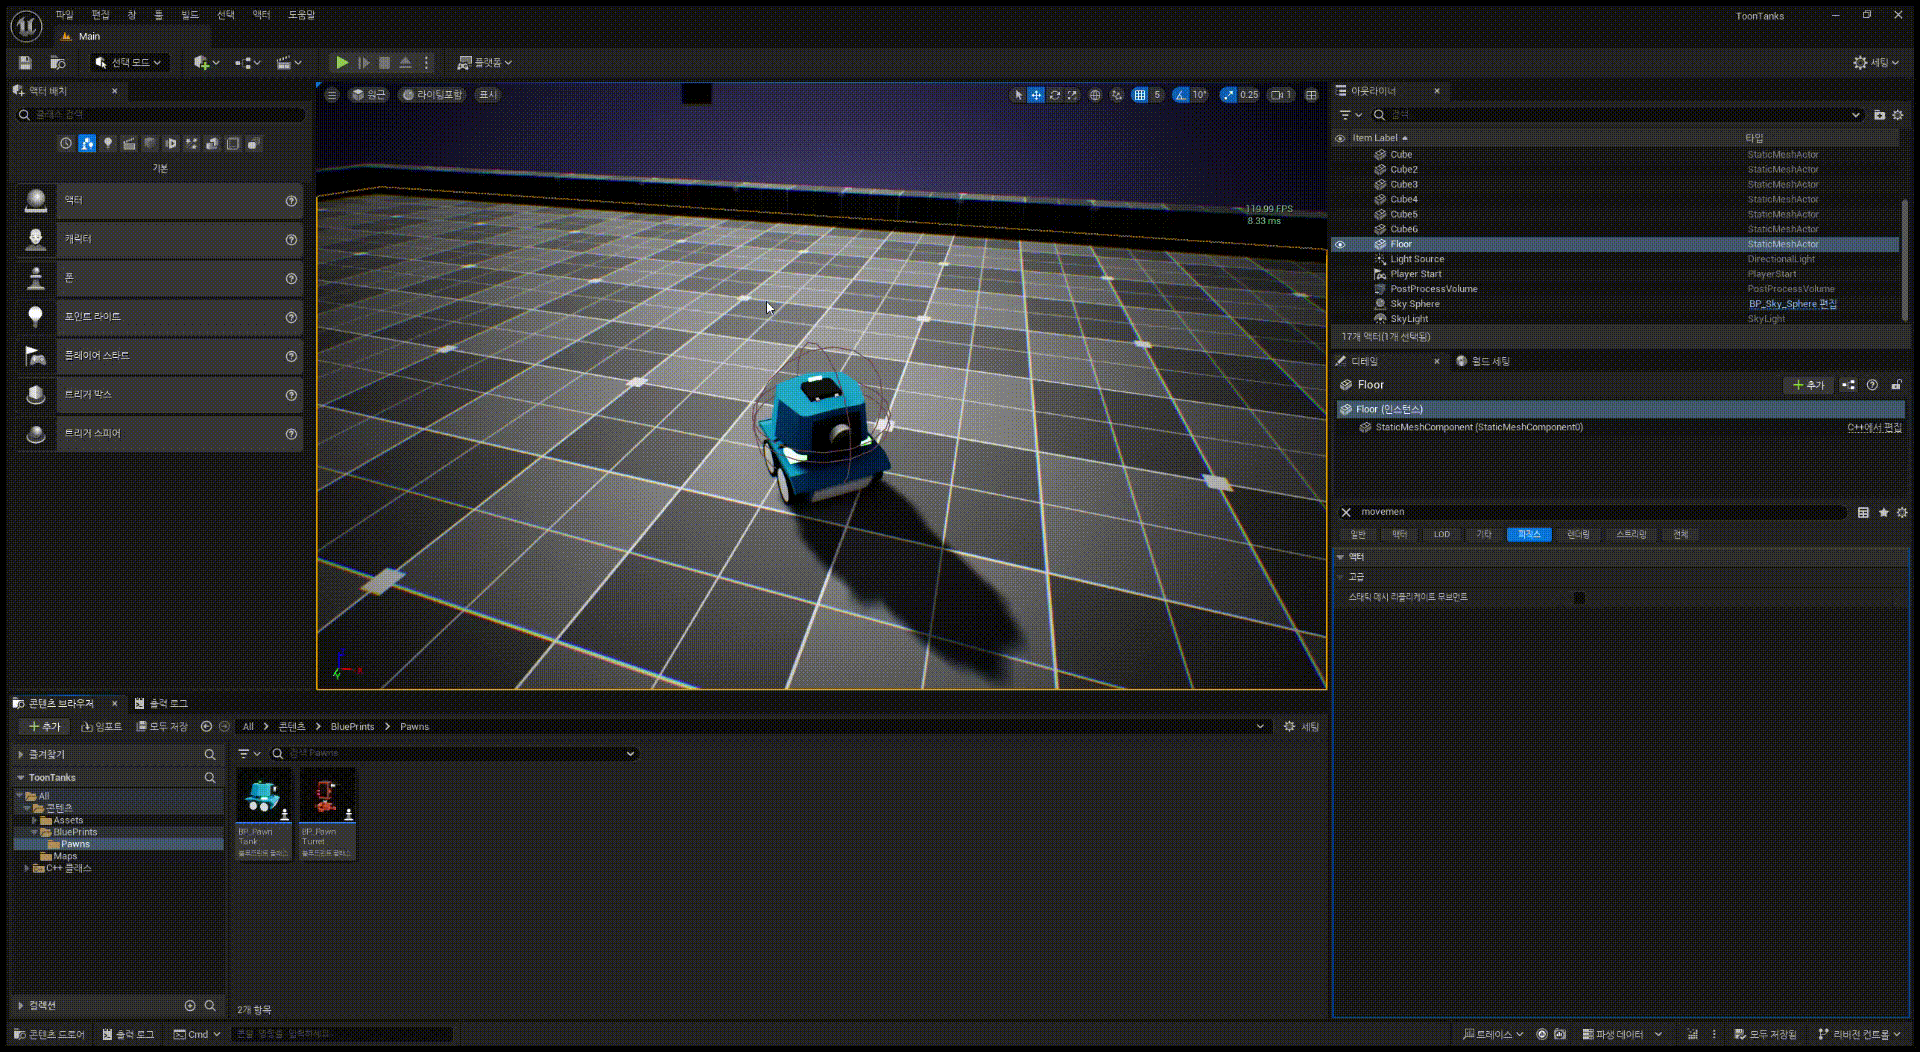Select the recently placed clock category icon
The height and width of the screenshot is (1052, 1920).
(66, 144)
